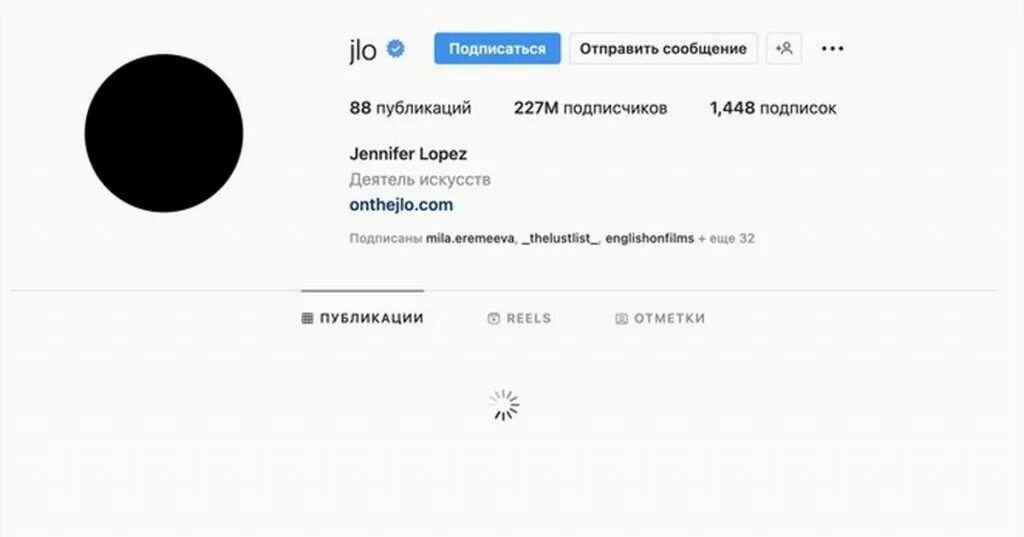This screenshot has width=1024, height=537.
Task: Open mila.eremeeva profile from mutual followers
Action: [x=470, y=238]
